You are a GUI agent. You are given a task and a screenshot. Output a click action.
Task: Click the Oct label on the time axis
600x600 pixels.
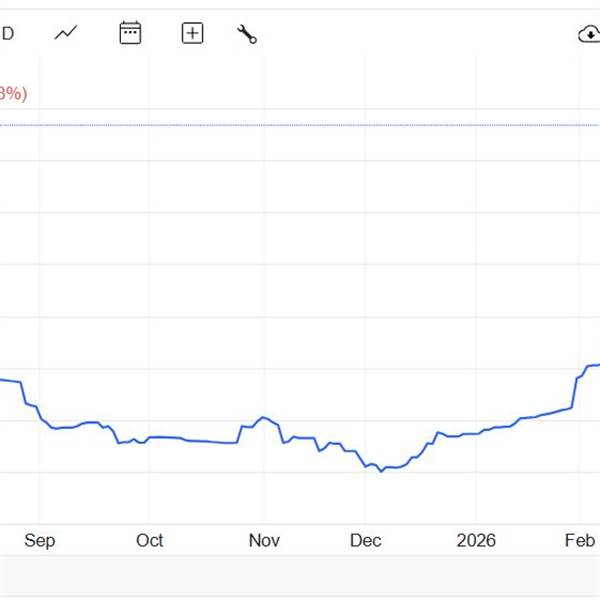pyautogui.click(x=150, y=541)
